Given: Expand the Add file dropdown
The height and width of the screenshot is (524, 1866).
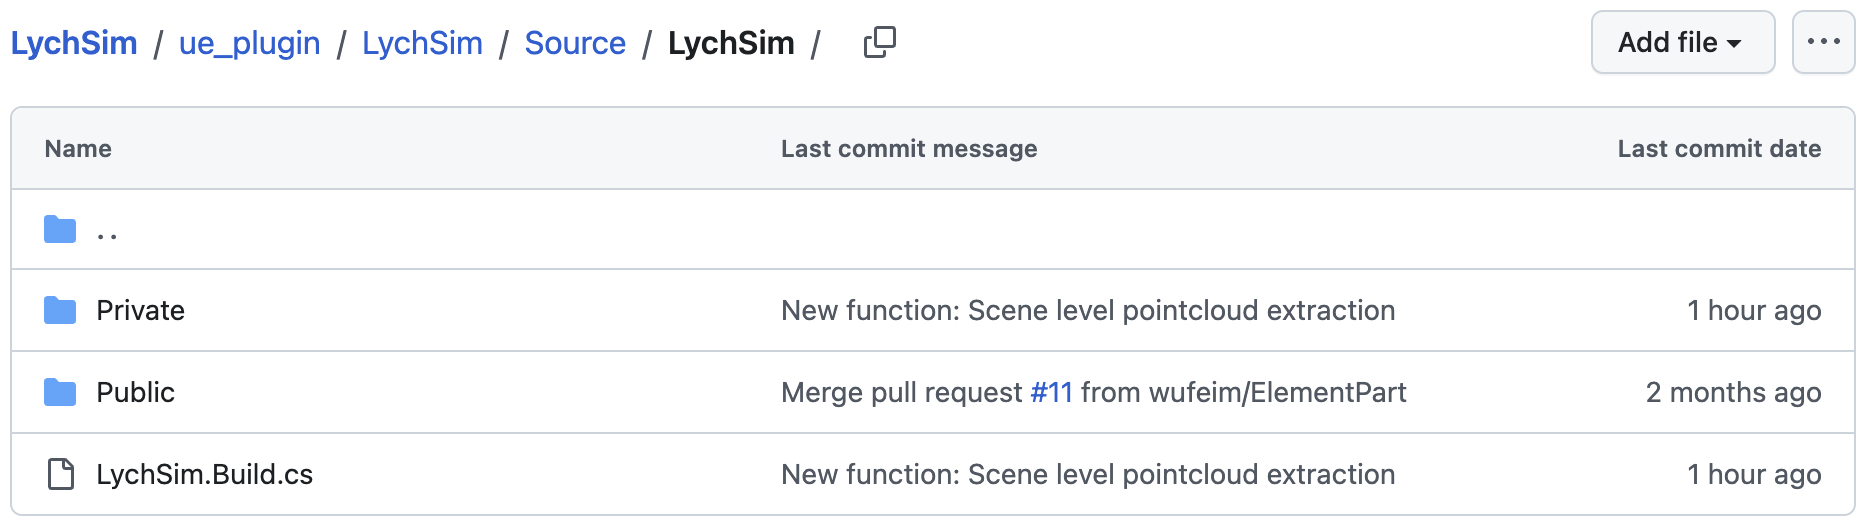Looking at the screenshot, I should (x=1683, y=42).
